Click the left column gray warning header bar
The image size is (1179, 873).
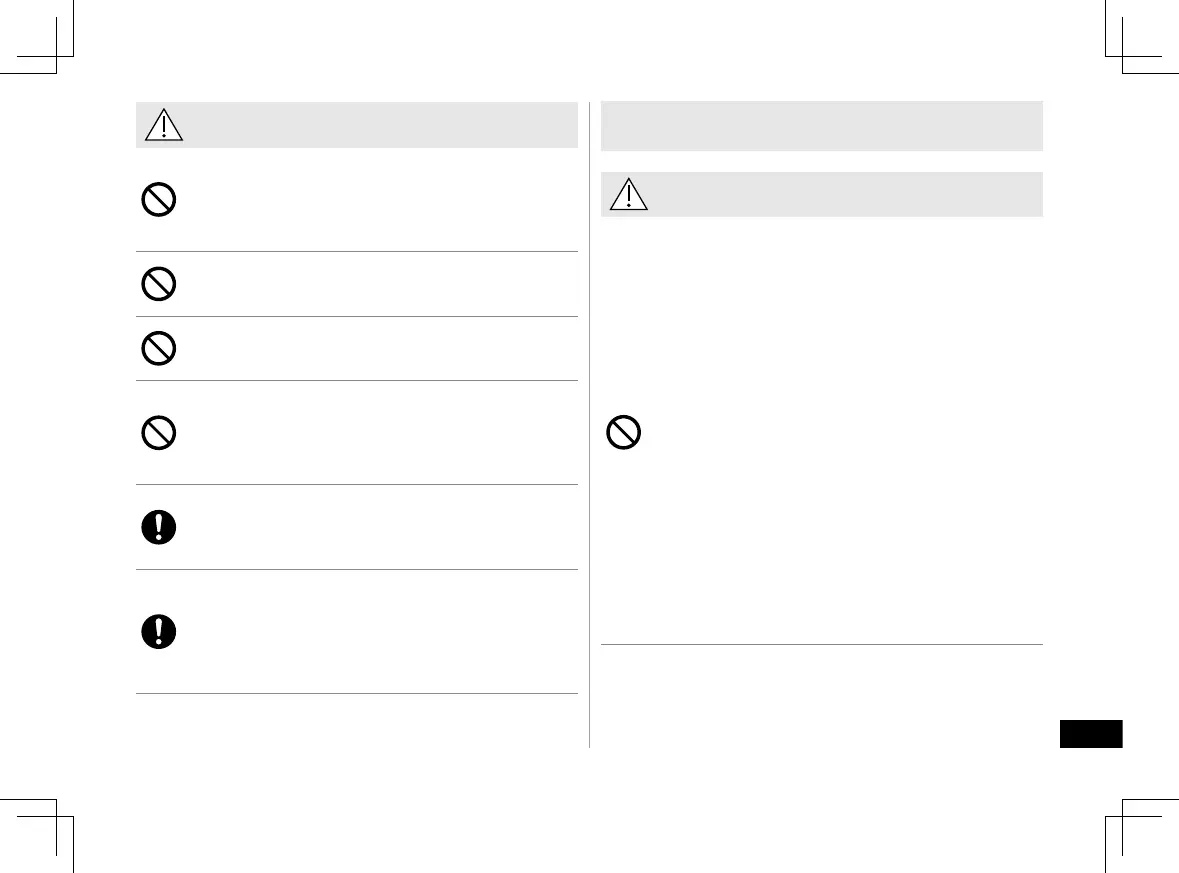pos(380,125)
